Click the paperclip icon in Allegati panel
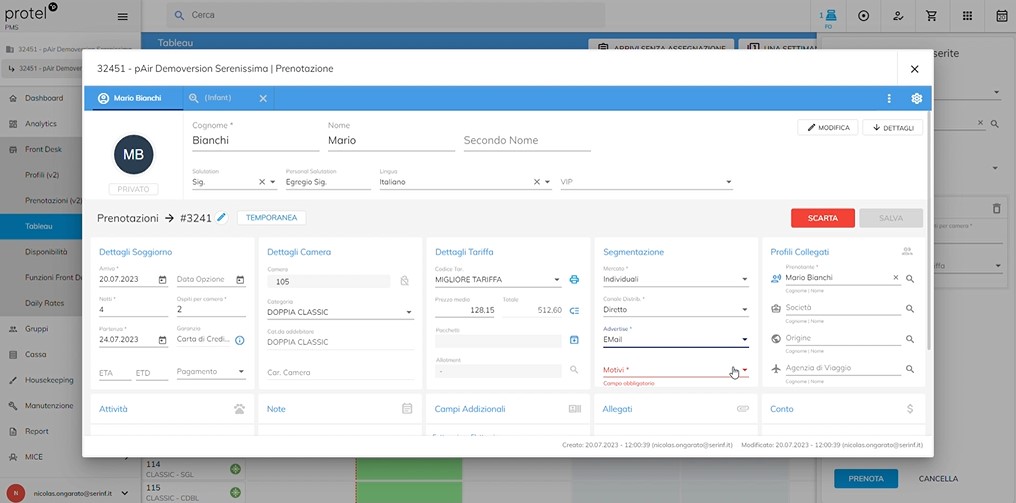 (743, 409)
